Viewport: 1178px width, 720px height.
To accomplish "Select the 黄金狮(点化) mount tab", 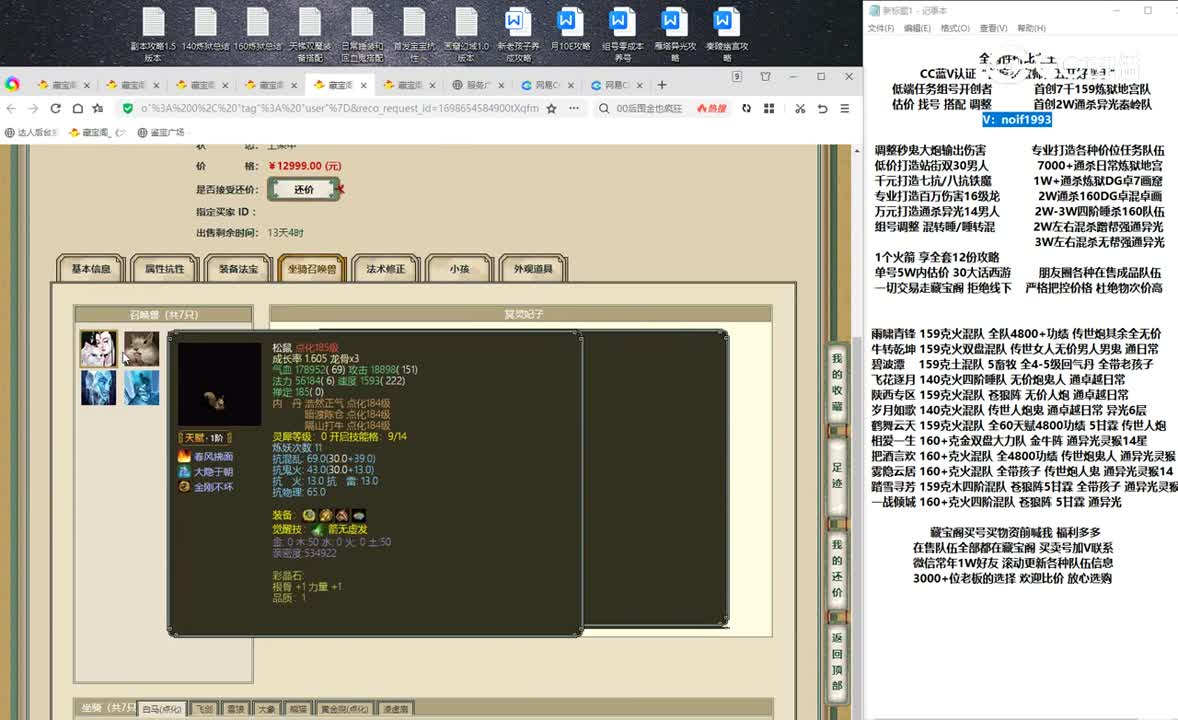I will pyautogui.click(x=345, y=709).
